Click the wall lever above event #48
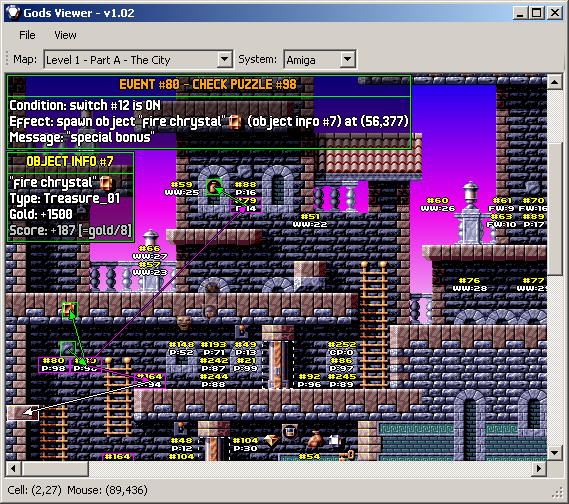This screenshot has height=504, width=569. tap(181, 429)
